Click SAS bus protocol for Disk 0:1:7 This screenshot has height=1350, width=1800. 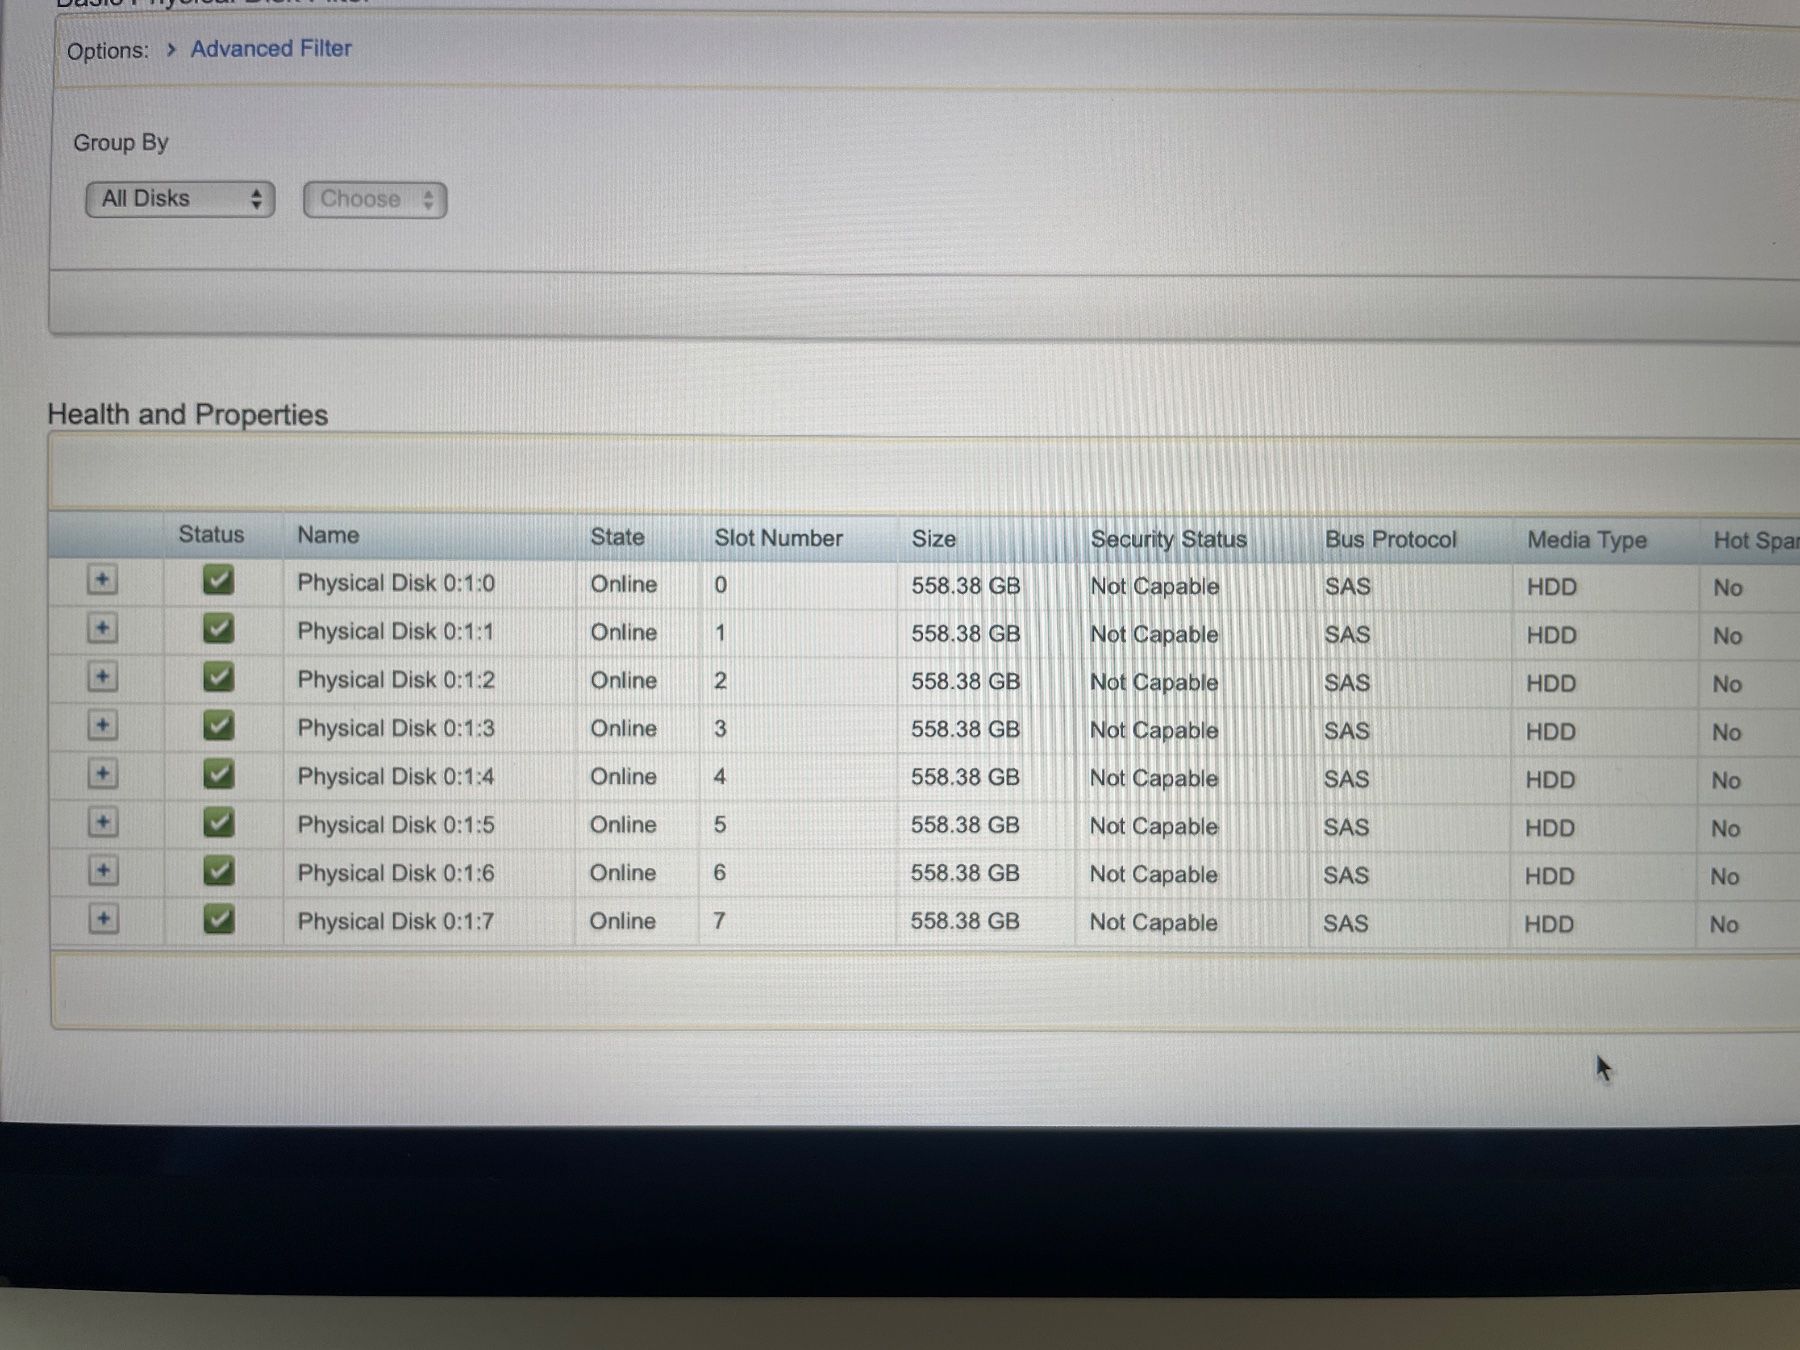tap(1345, 923)
